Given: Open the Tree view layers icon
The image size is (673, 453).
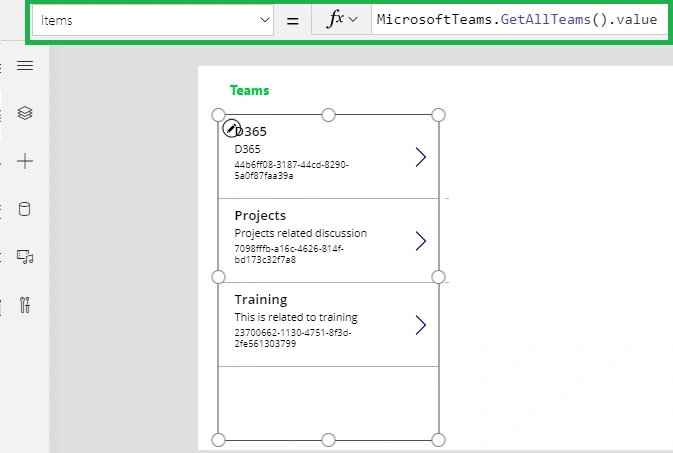Looking at the screenshot, I should click(25, 113).
